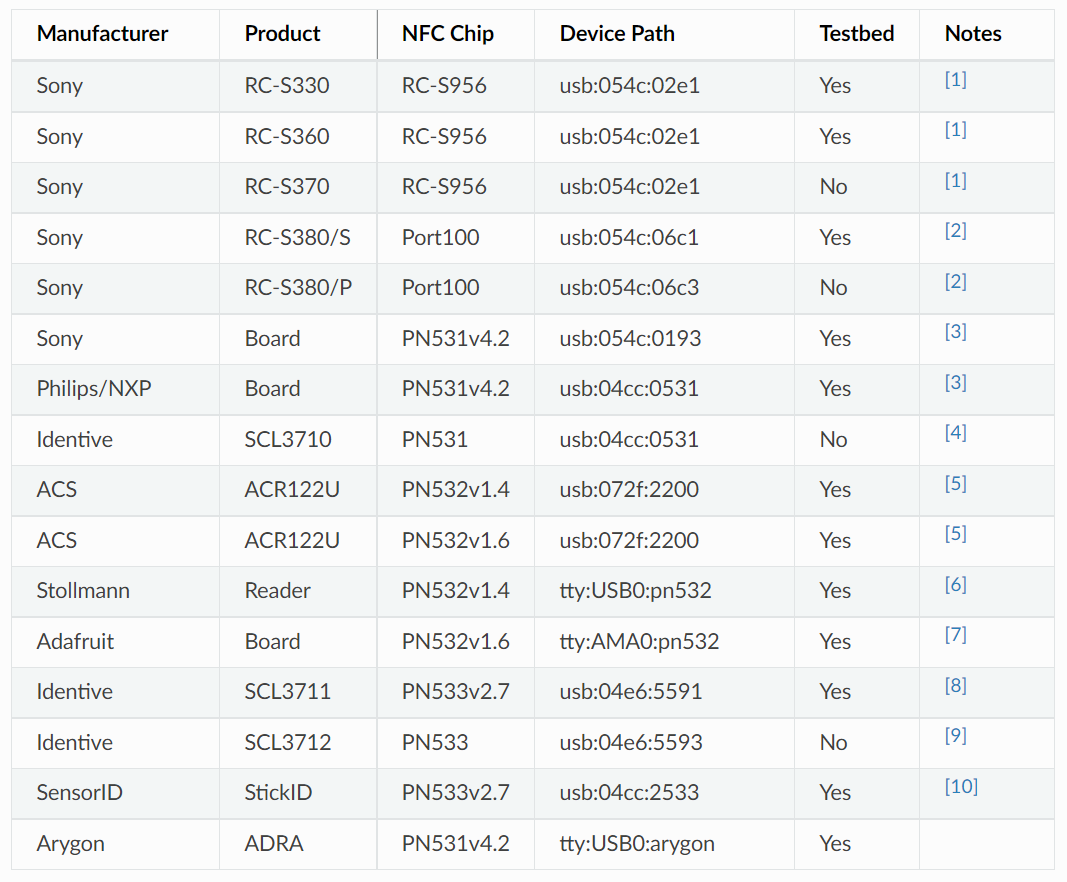Viewport: 1067px width, 882px height.
Task: Follow footnote [2] in the RC-S380/P row
Action: [x=955, y=282]
